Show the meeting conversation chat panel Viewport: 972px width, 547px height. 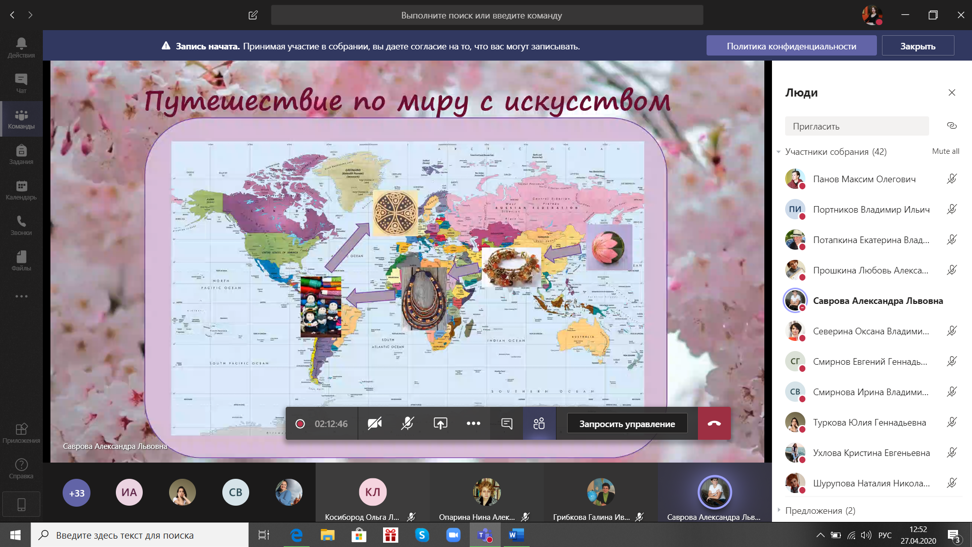tap(507, 424)
